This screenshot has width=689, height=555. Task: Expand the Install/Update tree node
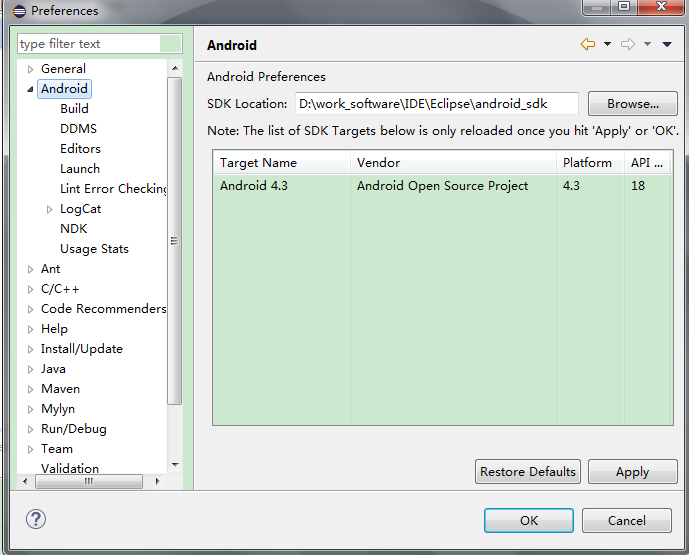point(30,349)
